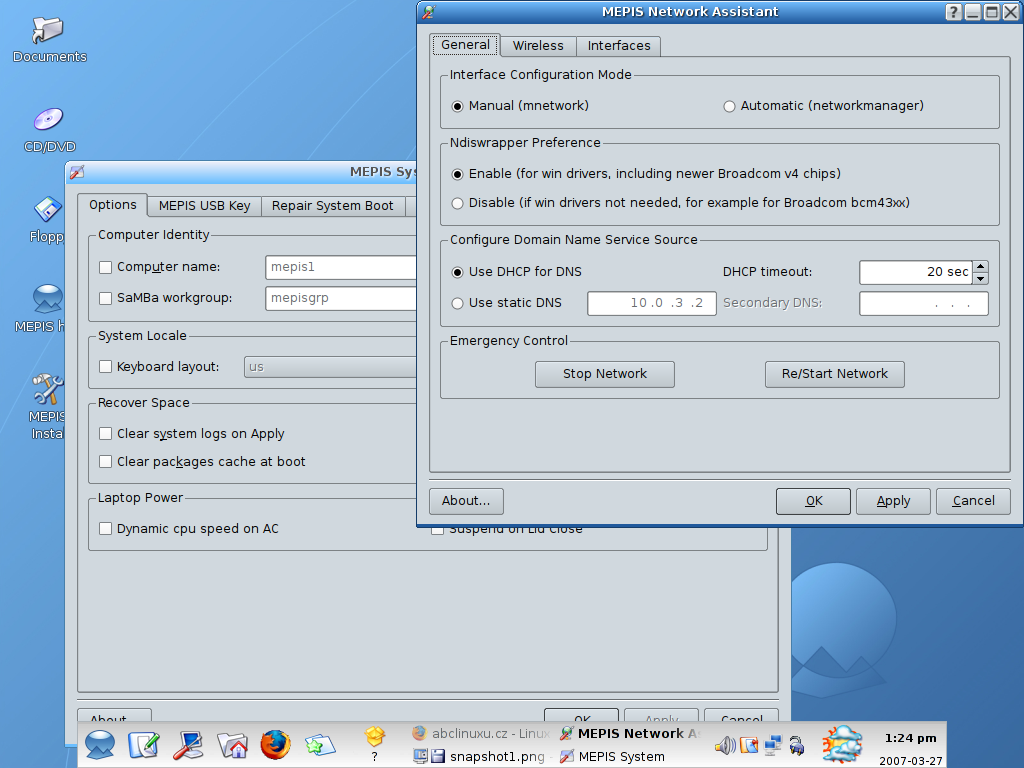
Task: Switch to MEPIS System taskbar entry
Action: pyautogui.click(x=613, y=756)
